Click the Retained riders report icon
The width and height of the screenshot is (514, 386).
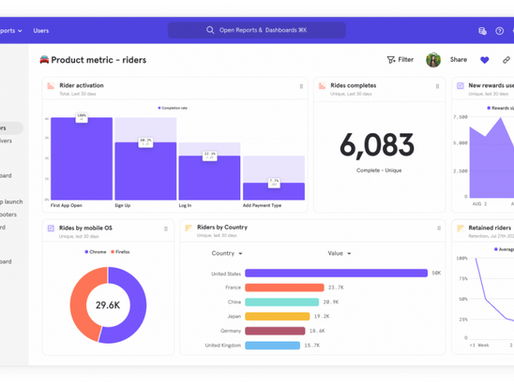tap(460, 228)
